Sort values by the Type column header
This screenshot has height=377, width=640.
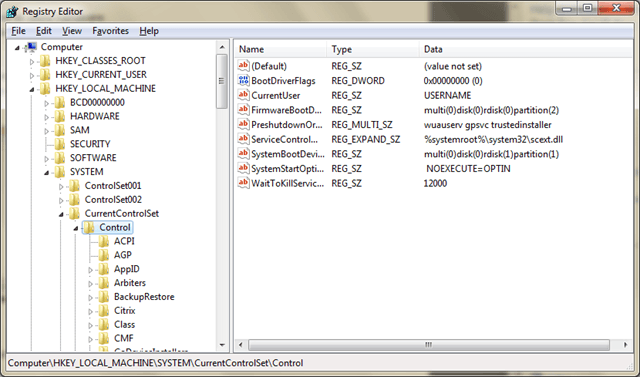coord(373,49)
